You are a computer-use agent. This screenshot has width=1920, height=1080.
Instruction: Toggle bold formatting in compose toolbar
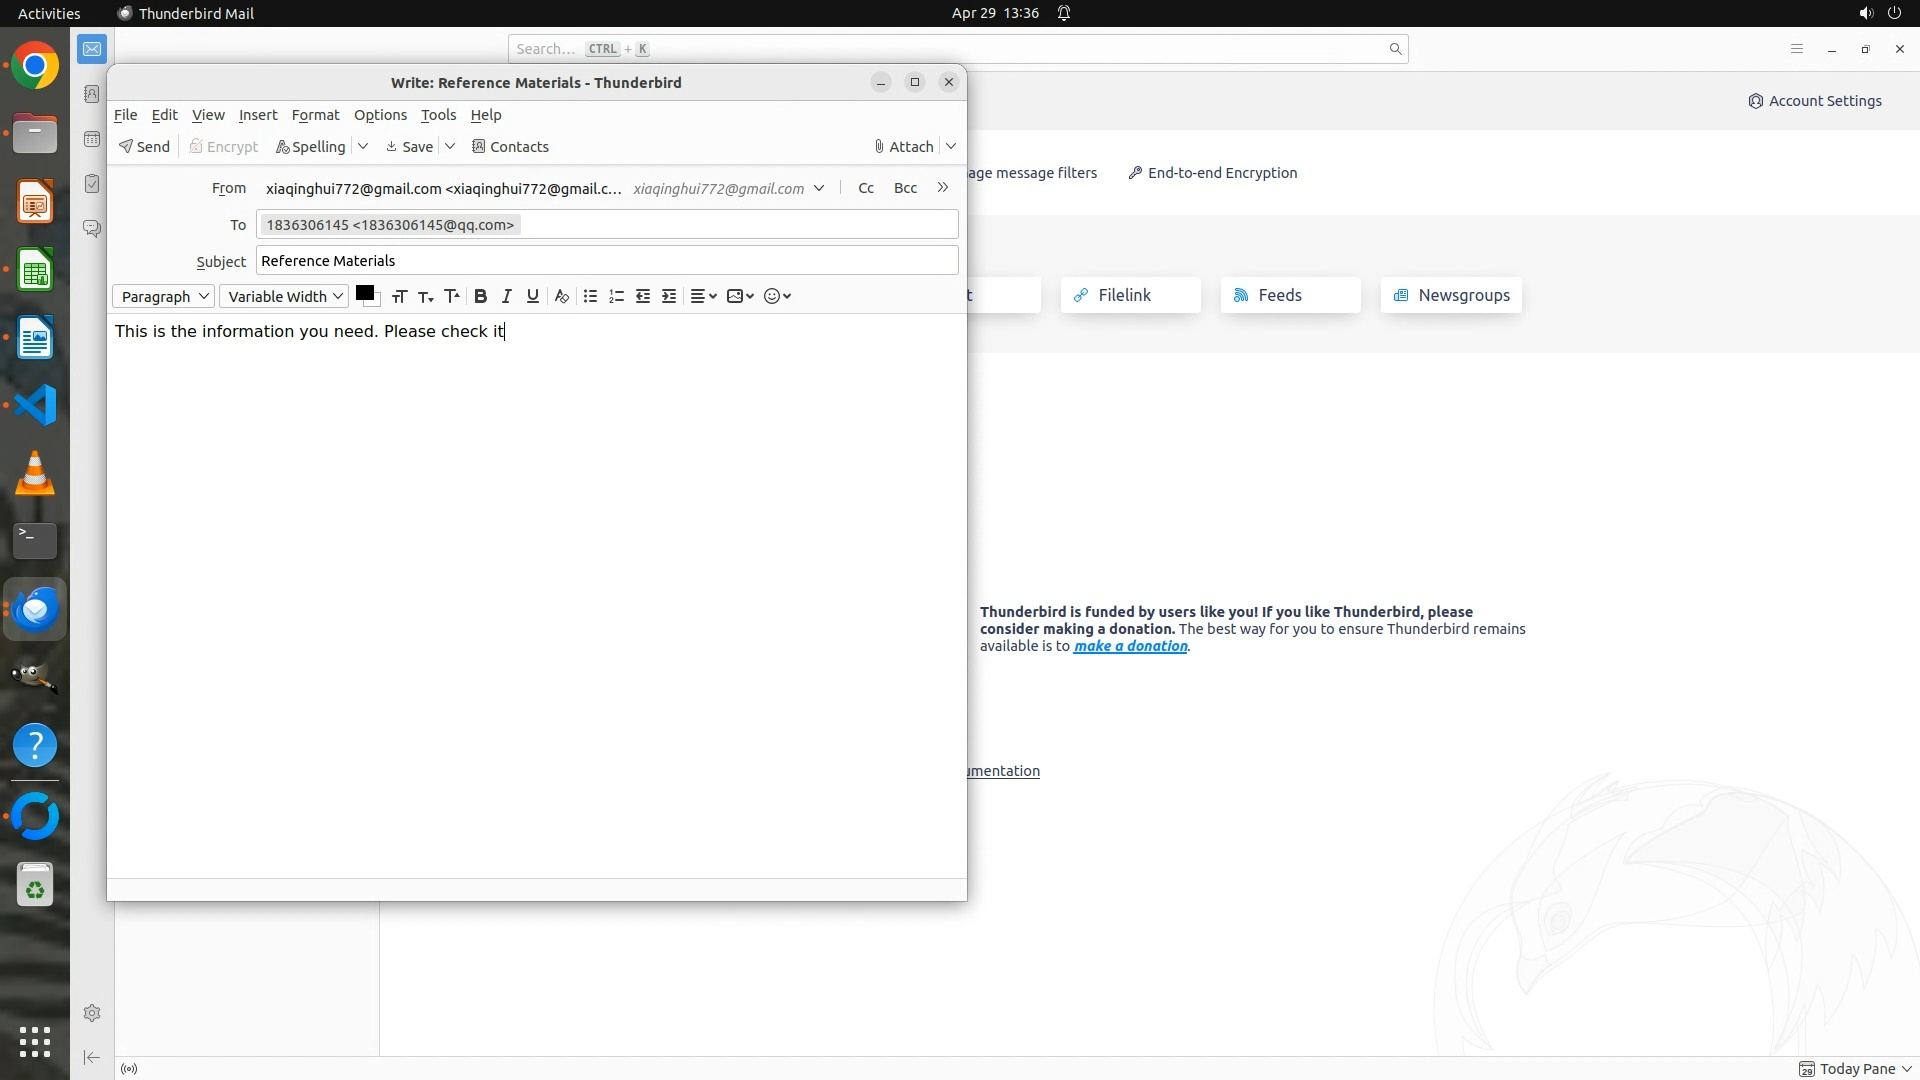tap(480, 296)
